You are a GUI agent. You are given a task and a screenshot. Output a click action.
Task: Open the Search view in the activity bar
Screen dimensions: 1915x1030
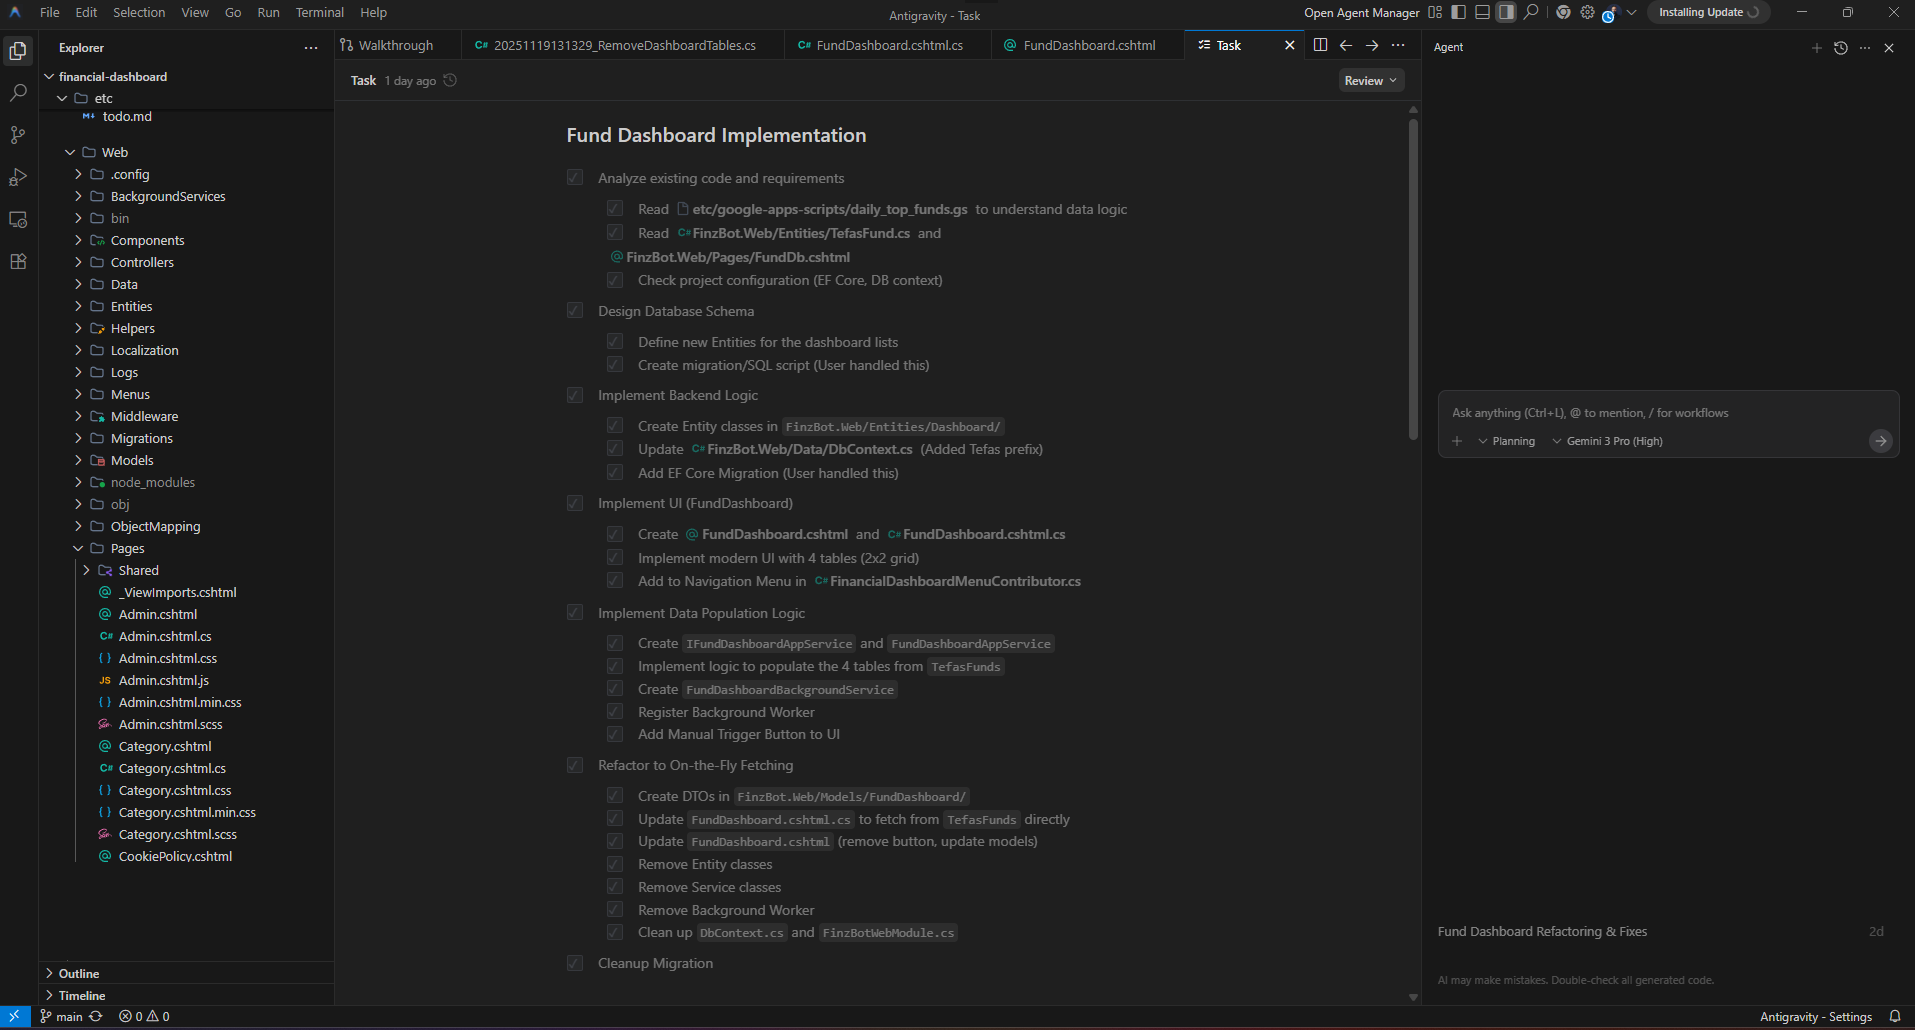18,93
